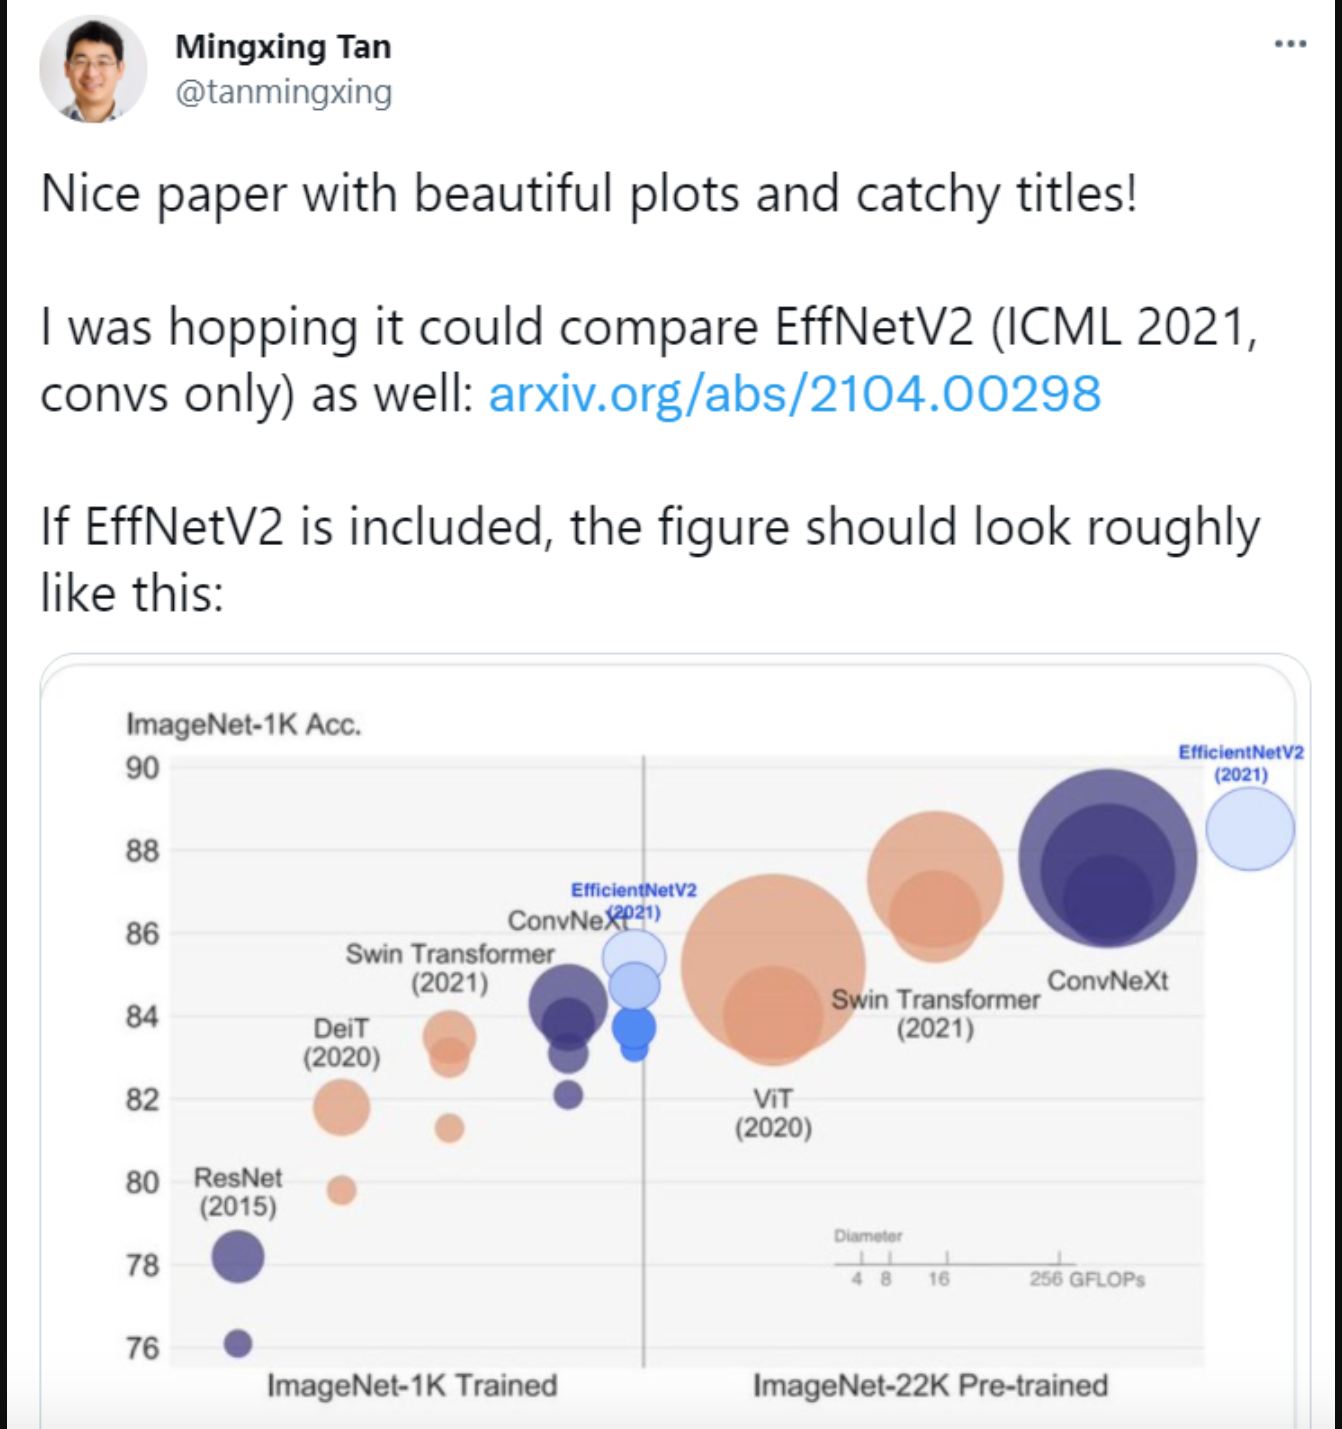Click the ImageNet-1K Trained axis label
1342x1429 pixels.
412,1385
